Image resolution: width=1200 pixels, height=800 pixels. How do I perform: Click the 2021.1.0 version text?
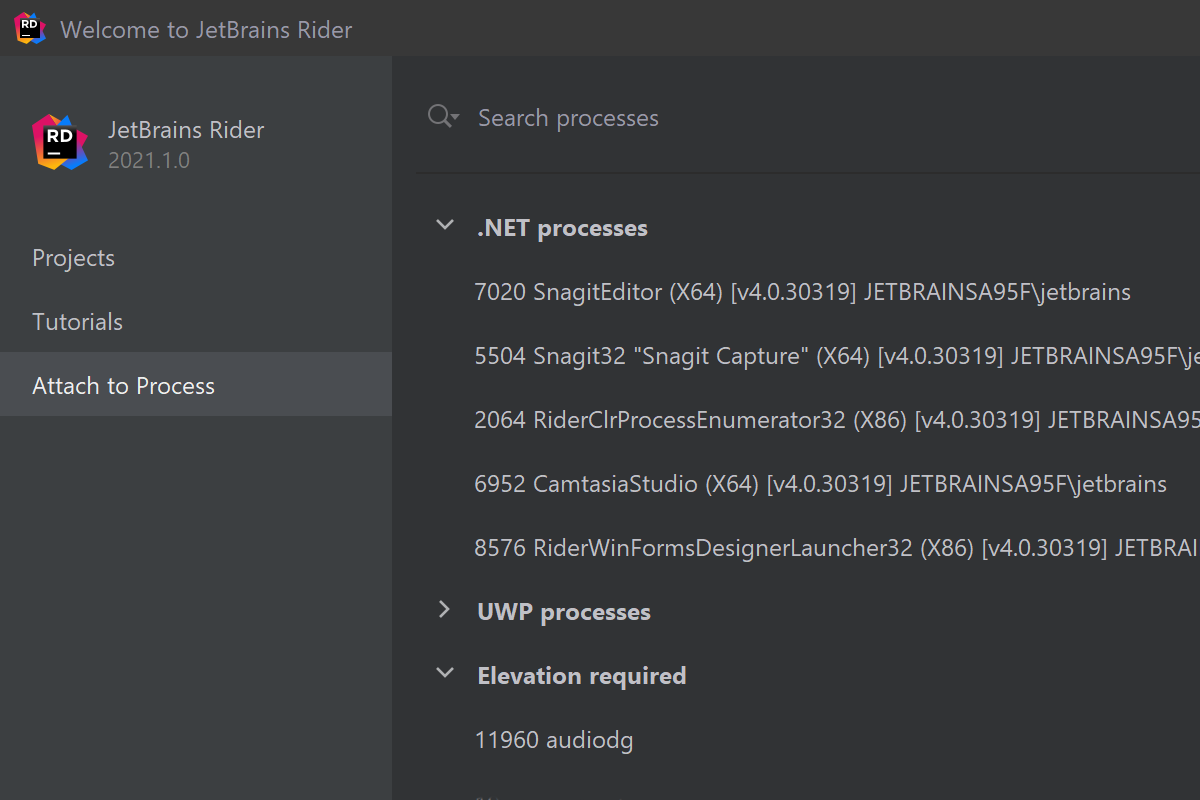[x=148, y=160]
